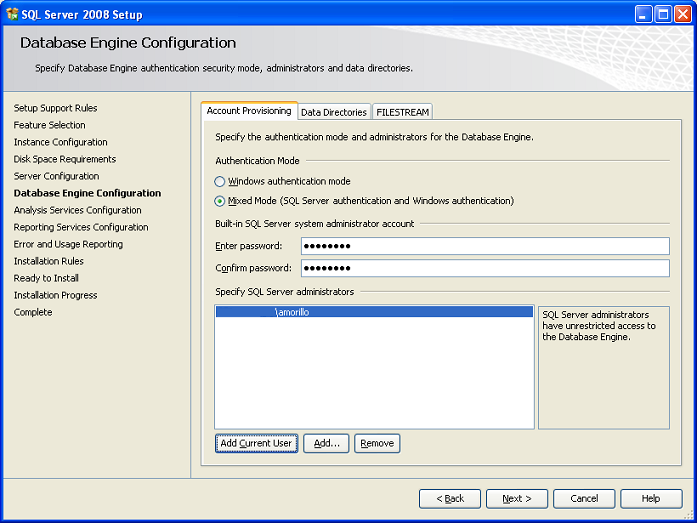
Task: Click Analysis Services Configuration step
Action: [x=78, y=210]
